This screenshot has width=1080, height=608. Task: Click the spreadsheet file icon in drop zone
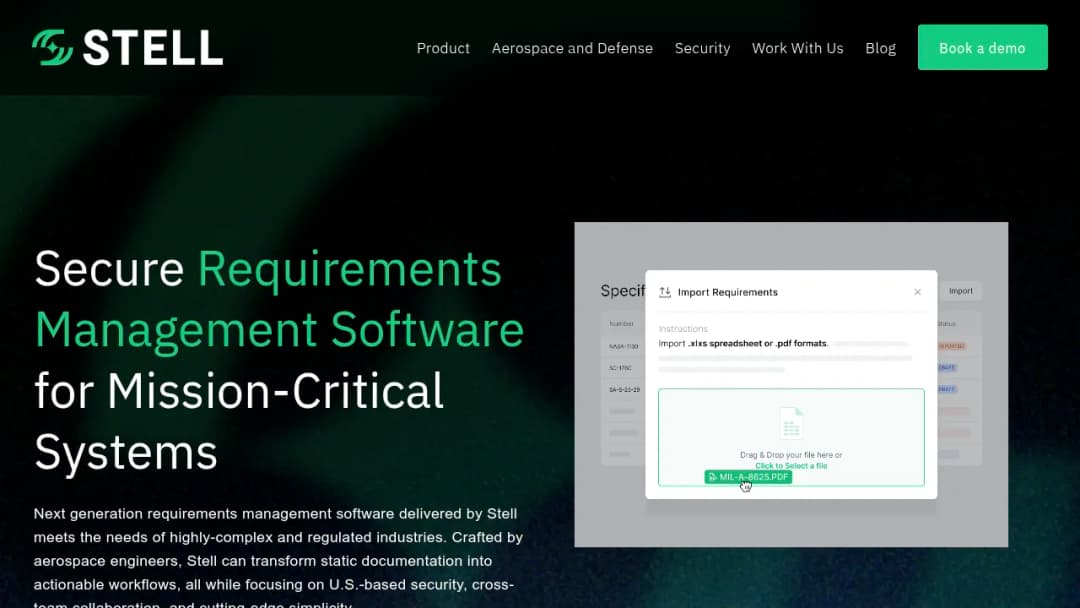pos(791,423)
